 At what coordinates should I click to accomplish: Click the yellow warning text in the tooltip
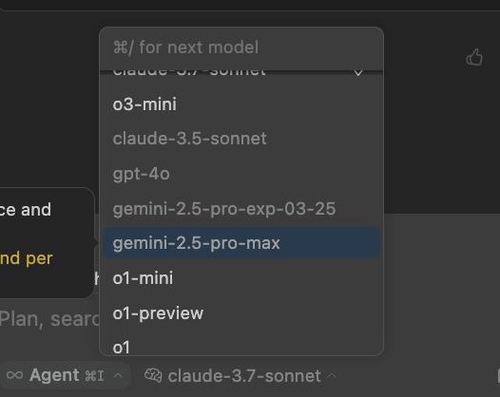point(26,259)
